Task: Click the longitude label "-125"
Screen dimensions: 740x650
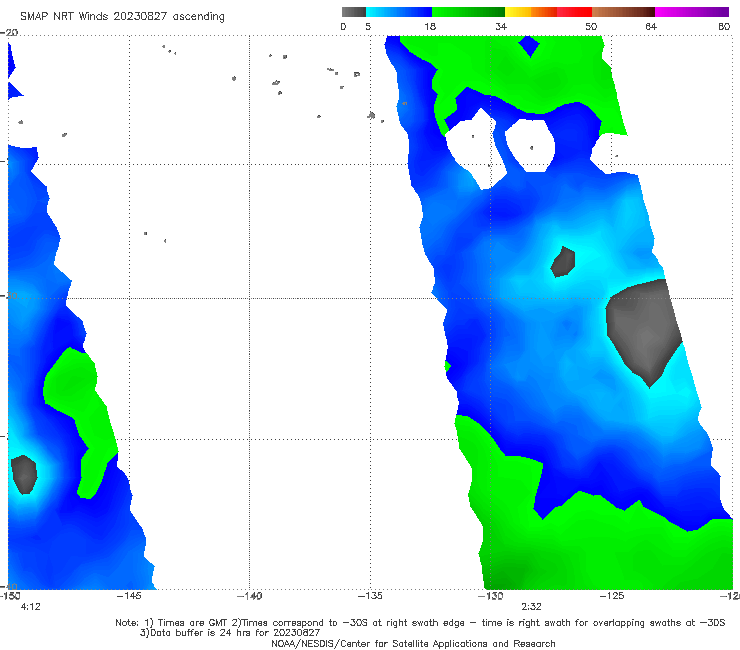Action: 612,596
